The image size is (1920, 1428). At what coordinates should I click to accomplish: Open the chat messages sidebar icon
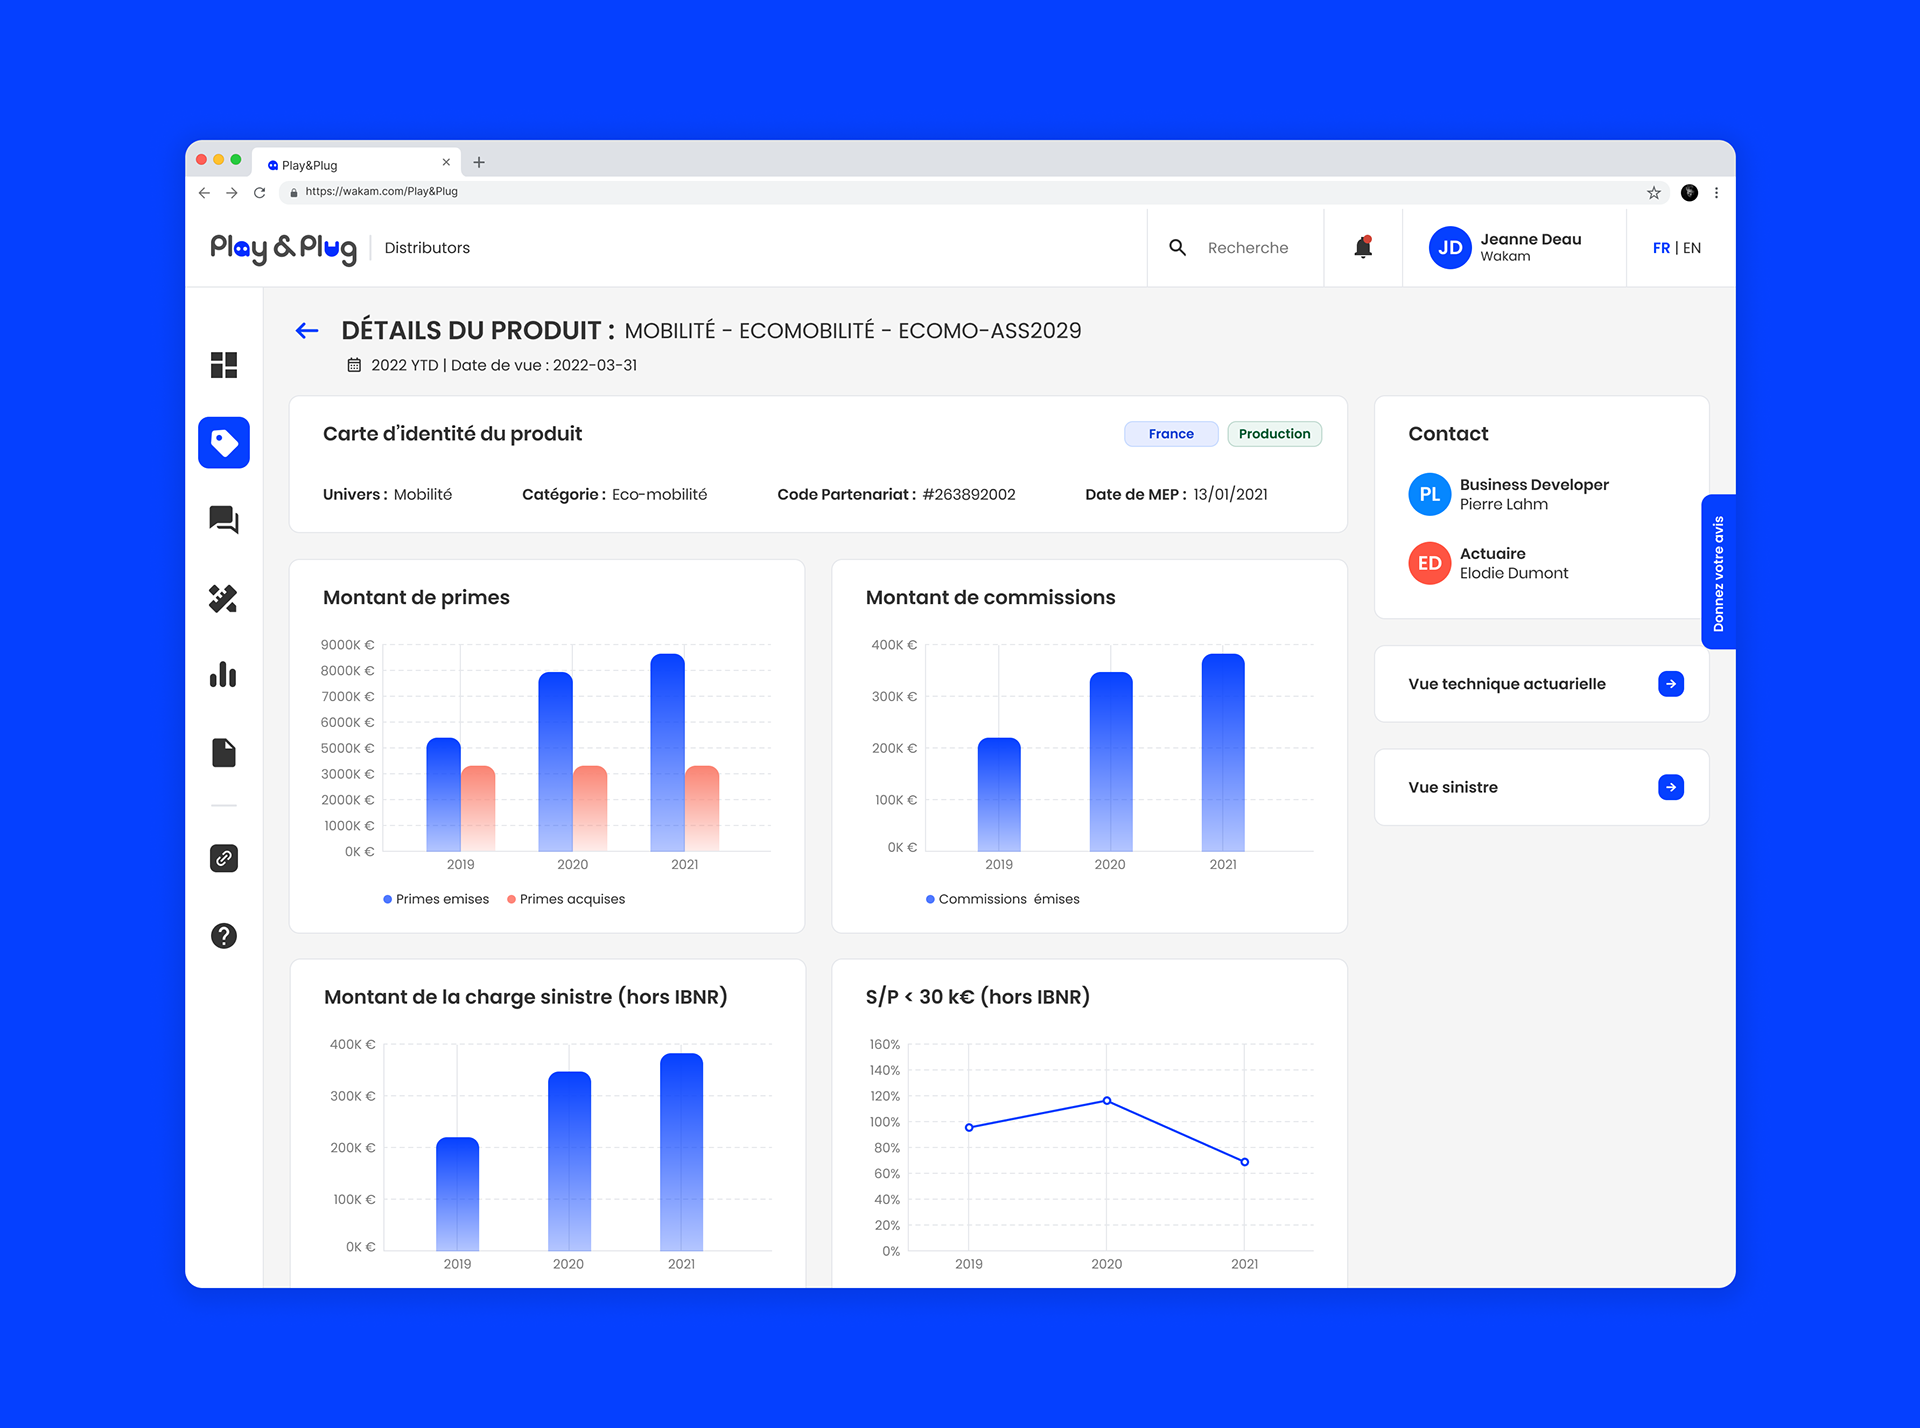223,519
